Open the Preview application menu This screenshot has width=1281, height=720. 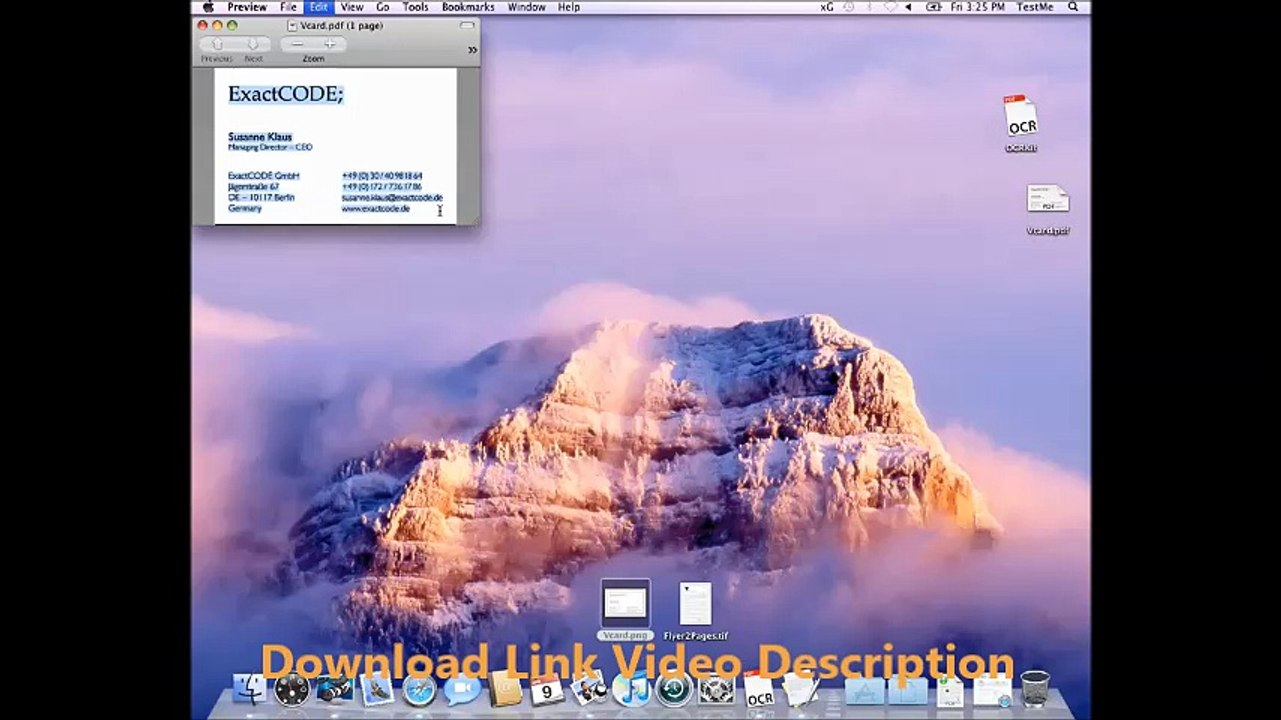(247, 7)
